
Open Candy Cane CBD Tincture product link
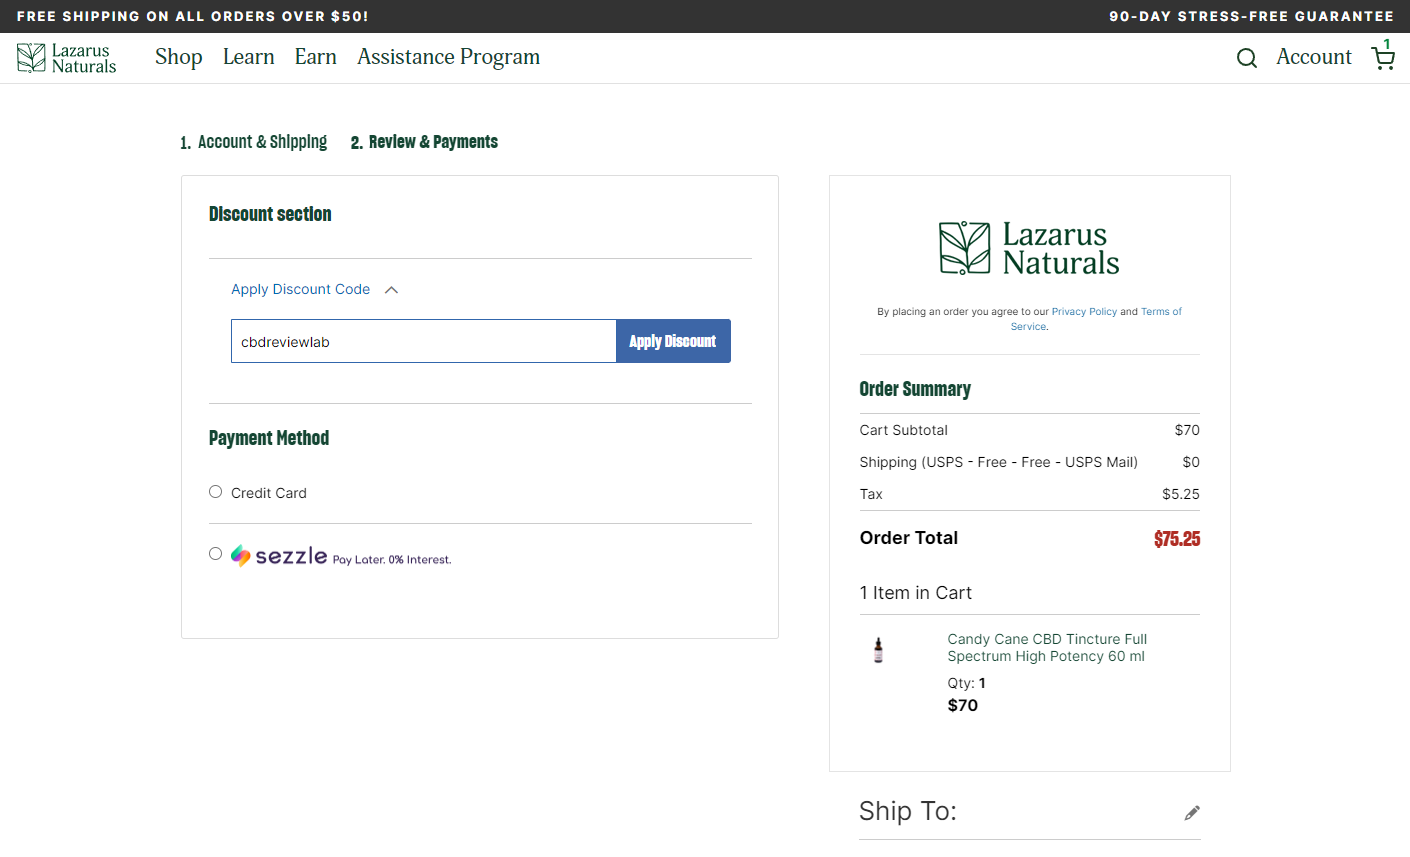point(1047,648)
